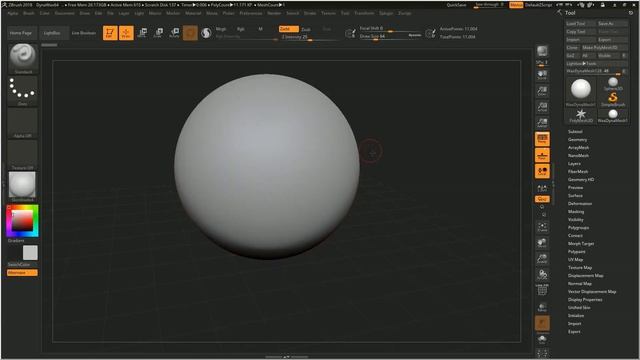
Task: Activate the Rotate transform icon
Action: [x=174, y=33]
